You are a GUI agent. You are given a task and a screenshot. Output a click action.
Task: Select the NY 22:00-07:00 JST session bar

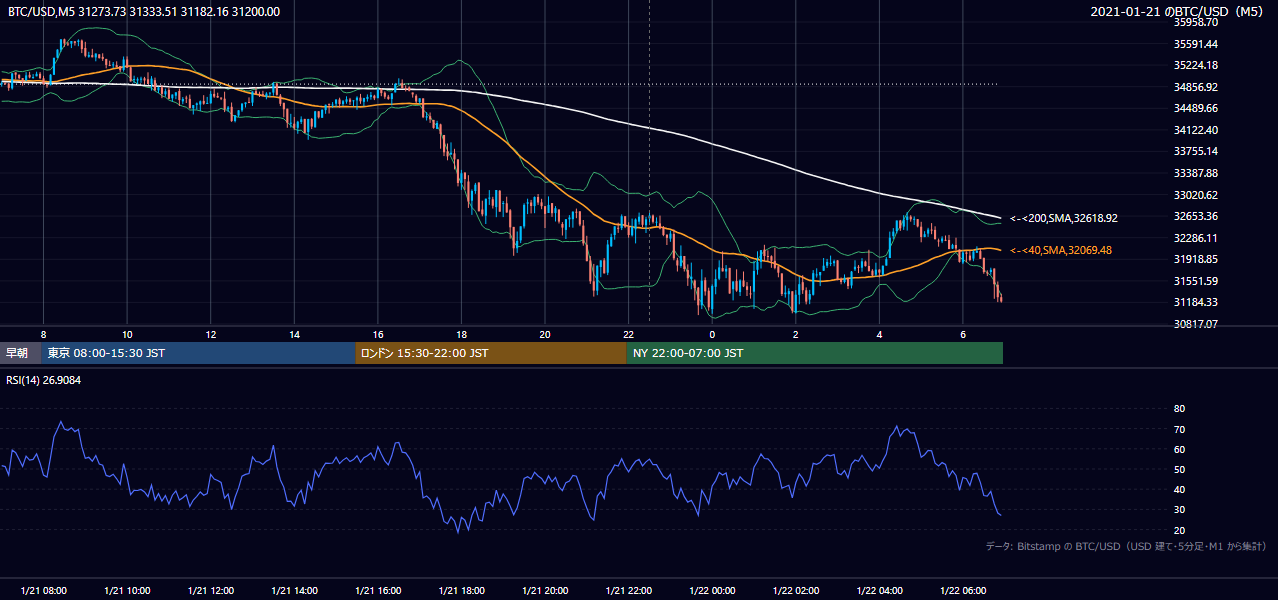click(815, 353)
